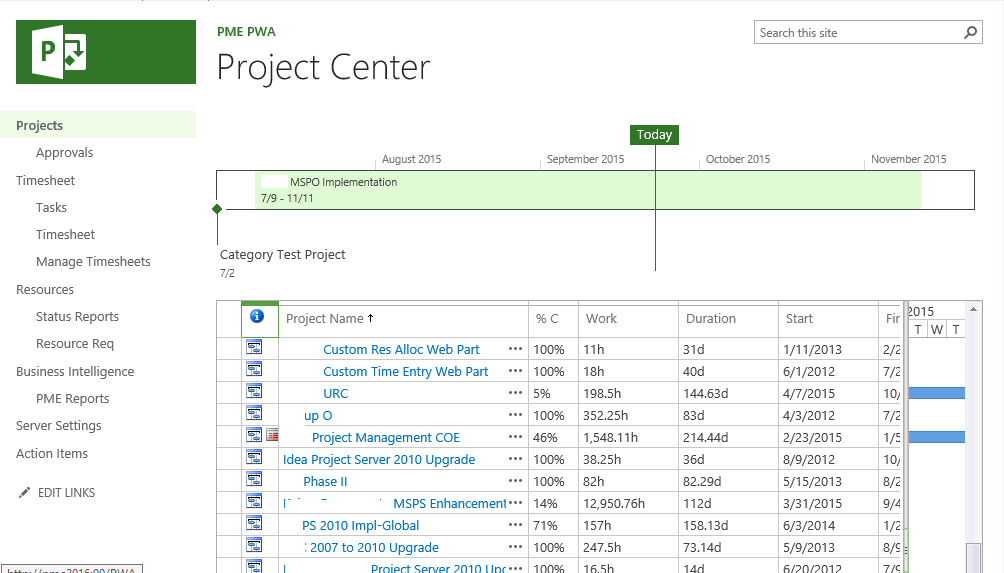Click the URC Gantt bar
1004x573 pixels.
click(x=937, y=393)
